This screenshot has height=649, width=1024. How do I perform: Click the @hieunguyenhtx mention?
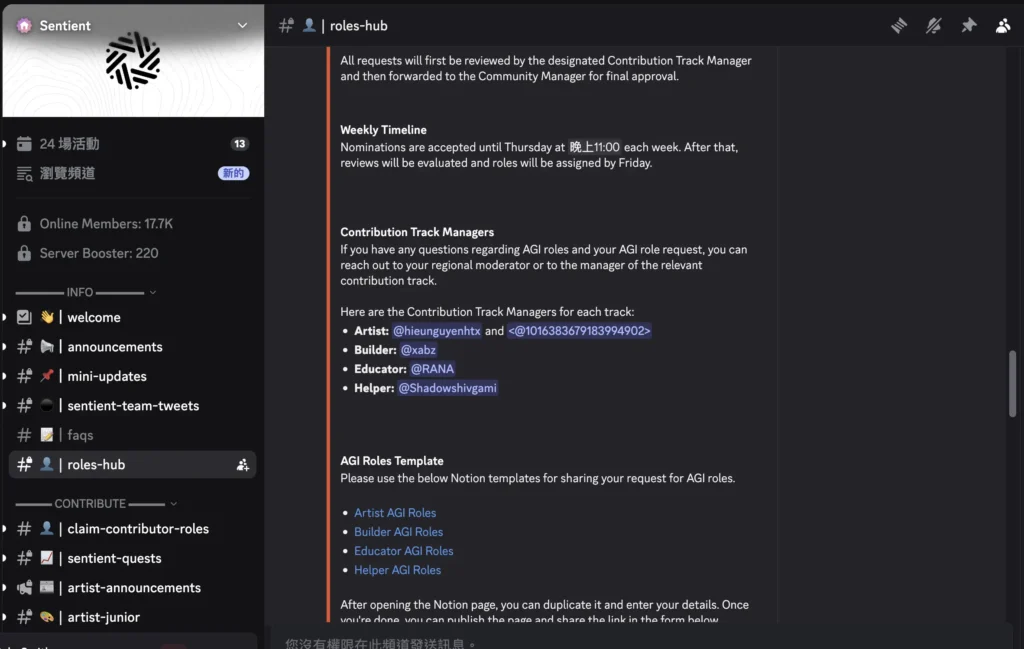(436, 331)
